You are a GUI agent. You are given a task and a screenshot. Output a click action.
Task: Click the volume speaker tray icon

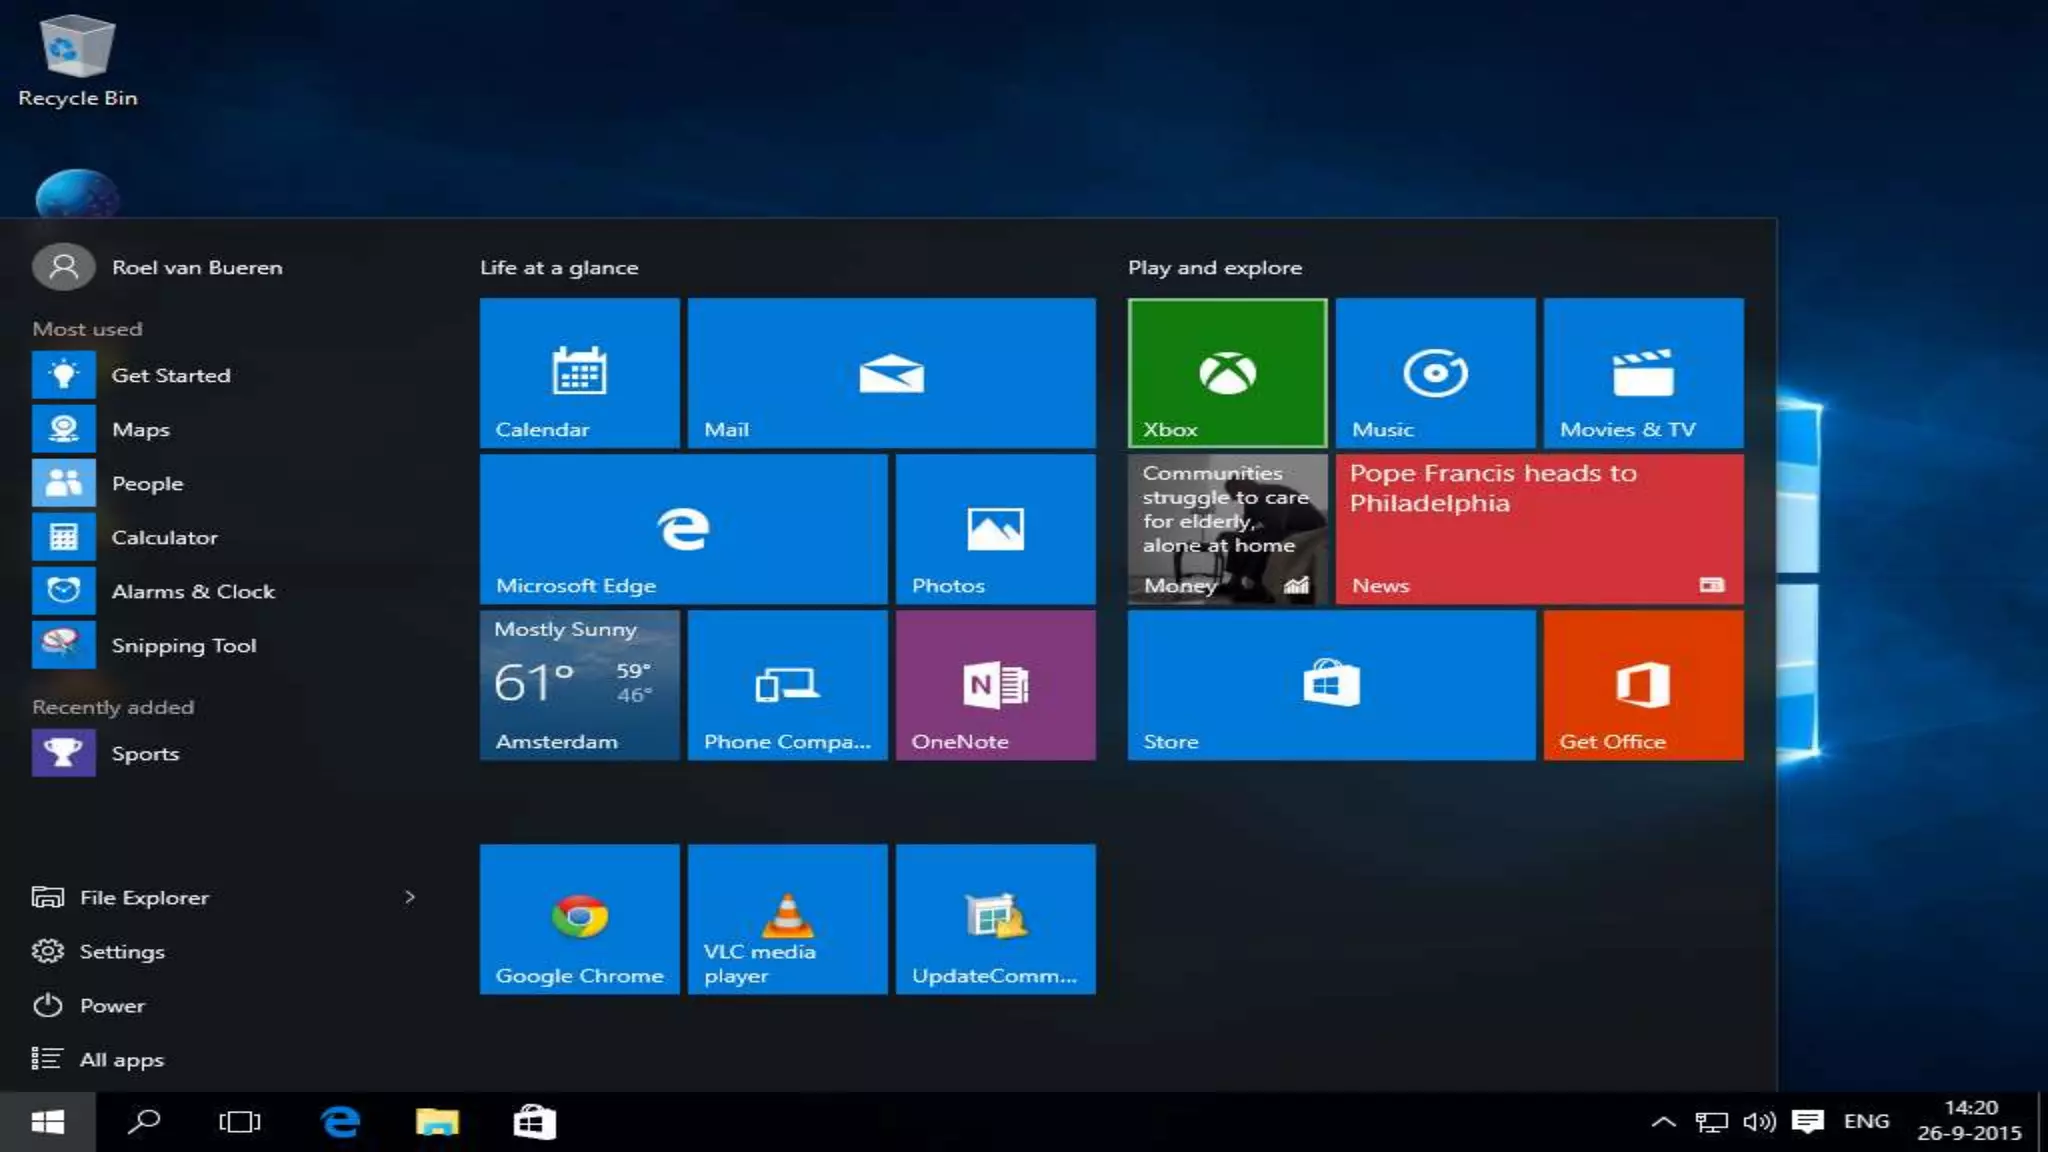(x=1759, y=1122)
